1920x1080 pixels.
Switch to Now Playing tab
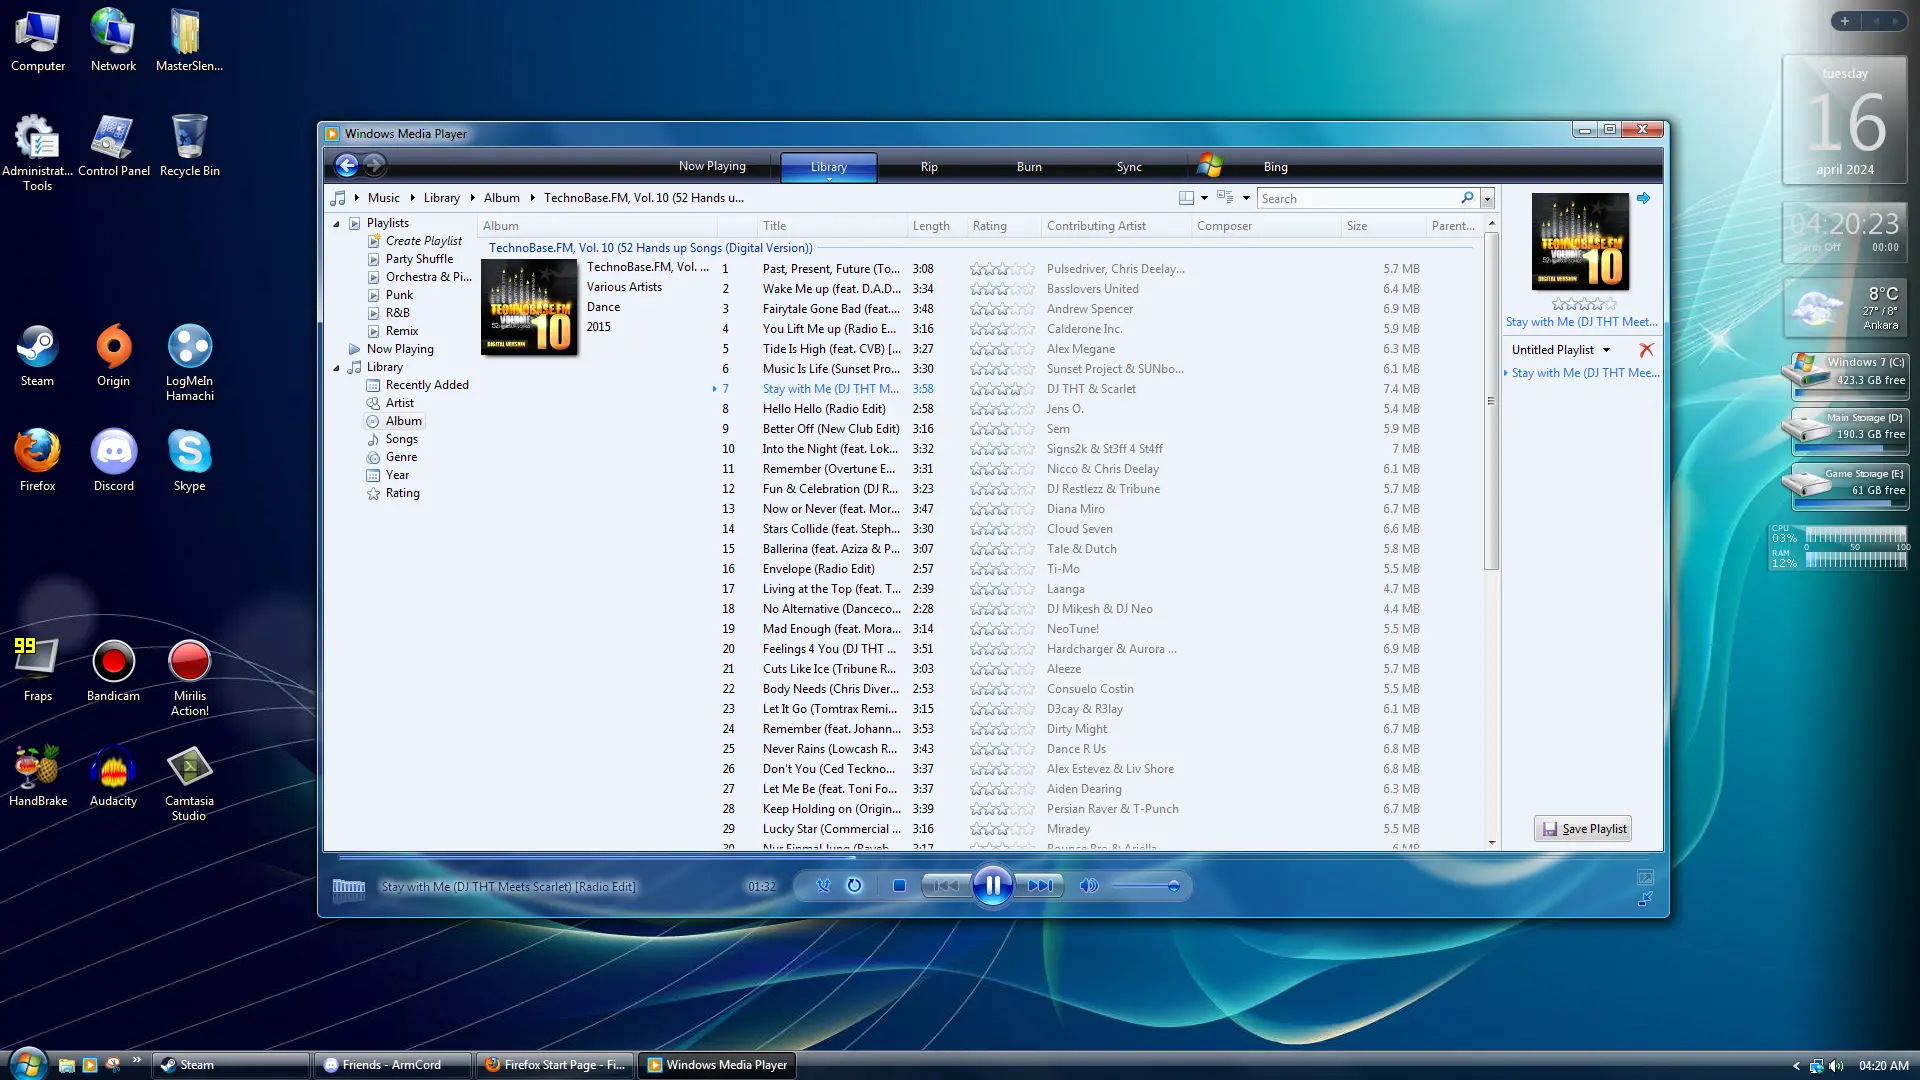[712, 166]
